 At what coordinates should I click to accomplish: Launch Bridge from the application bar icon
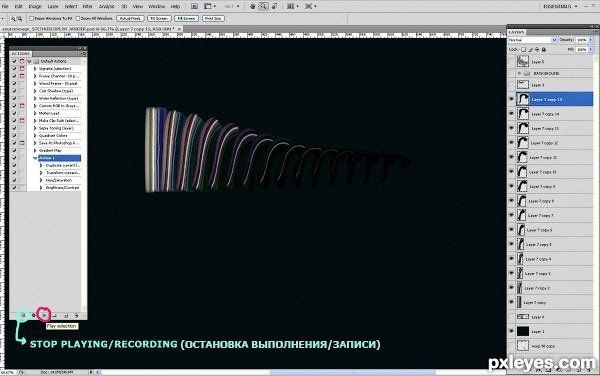tap(194, 6)
